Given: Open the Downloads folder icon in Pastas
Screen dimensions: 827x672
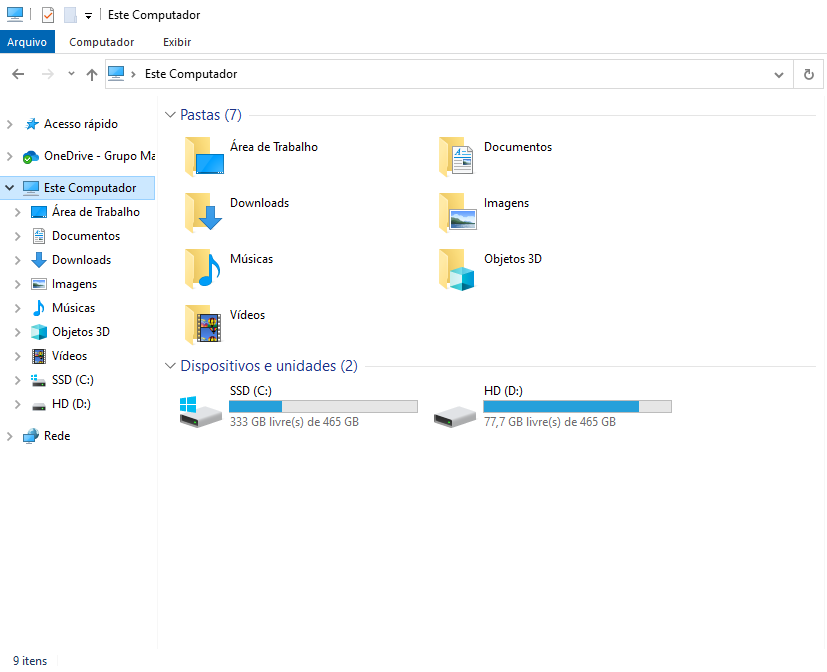Looking at the screenshot, I should pyautogui.click(x=204, y=212).
